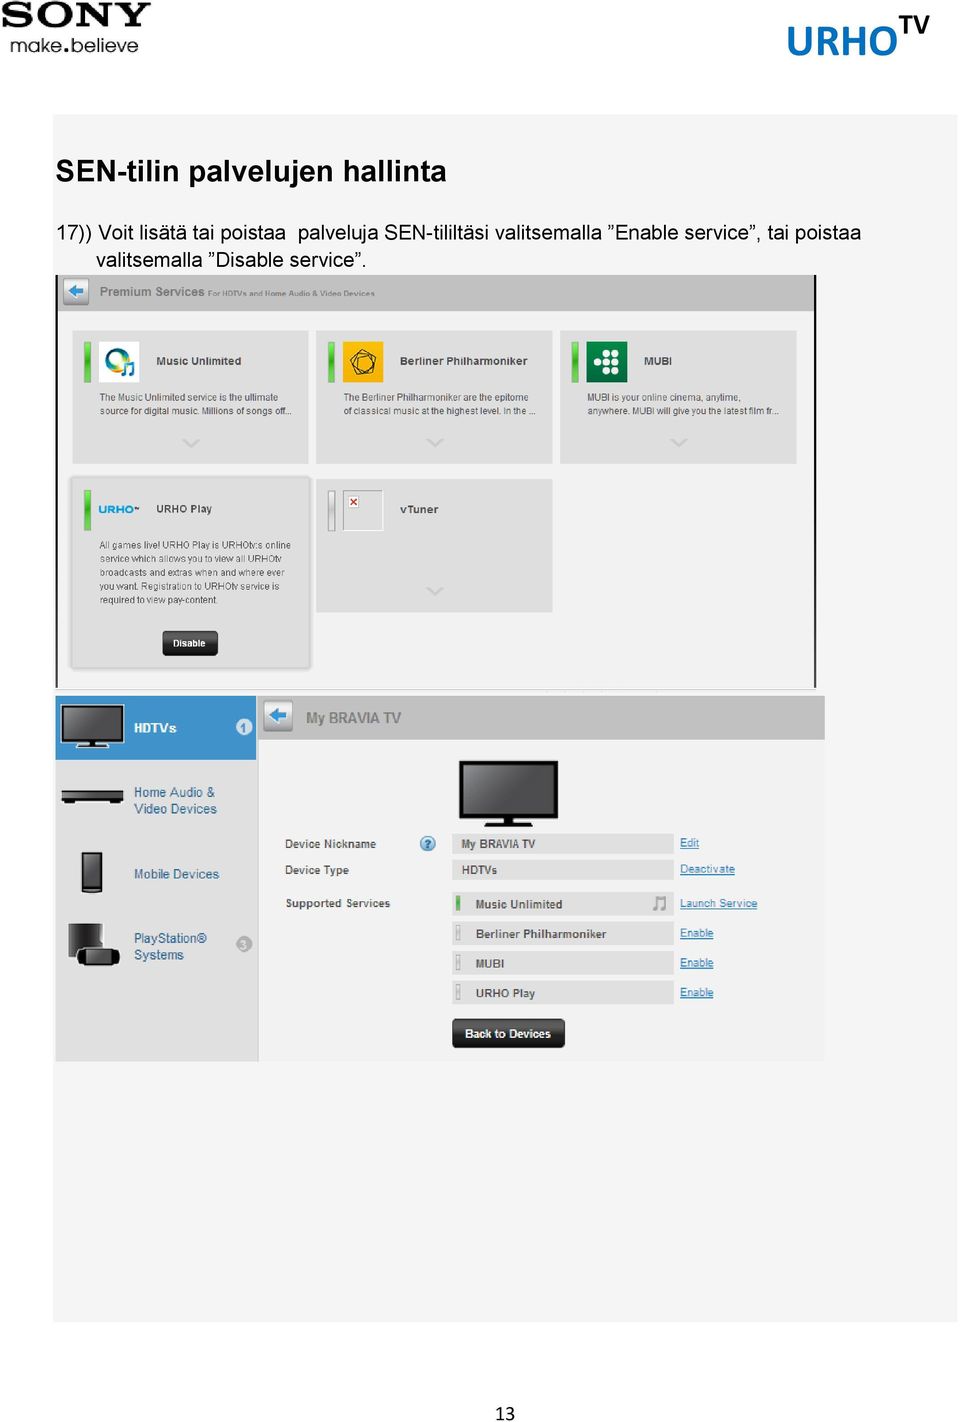Click the Deactivate link for Device Type
This screenshot has height=1422, width=960.
[707, 869]
